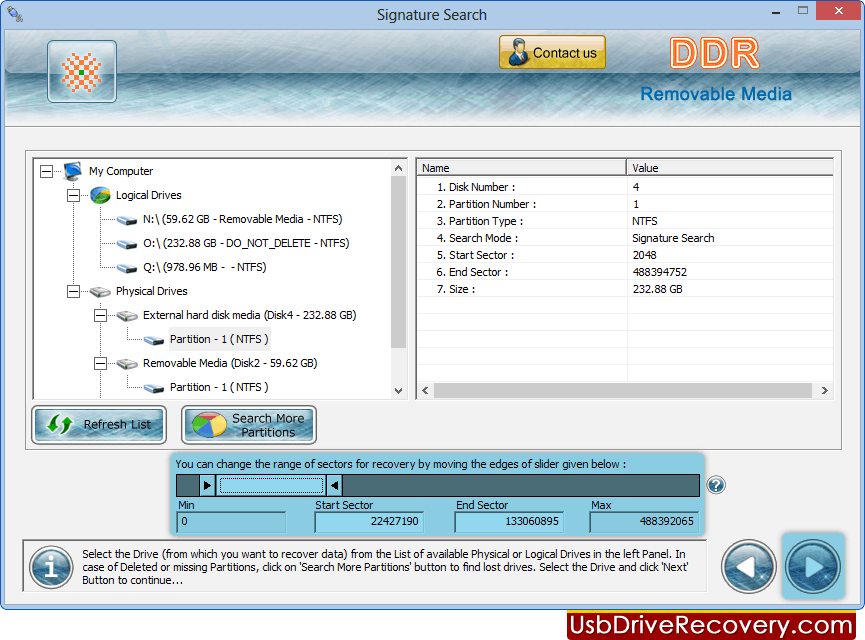Viewport: 865px width, 640px height.
Task: Click the External hard disk media icon
Action: click(127, 316)
